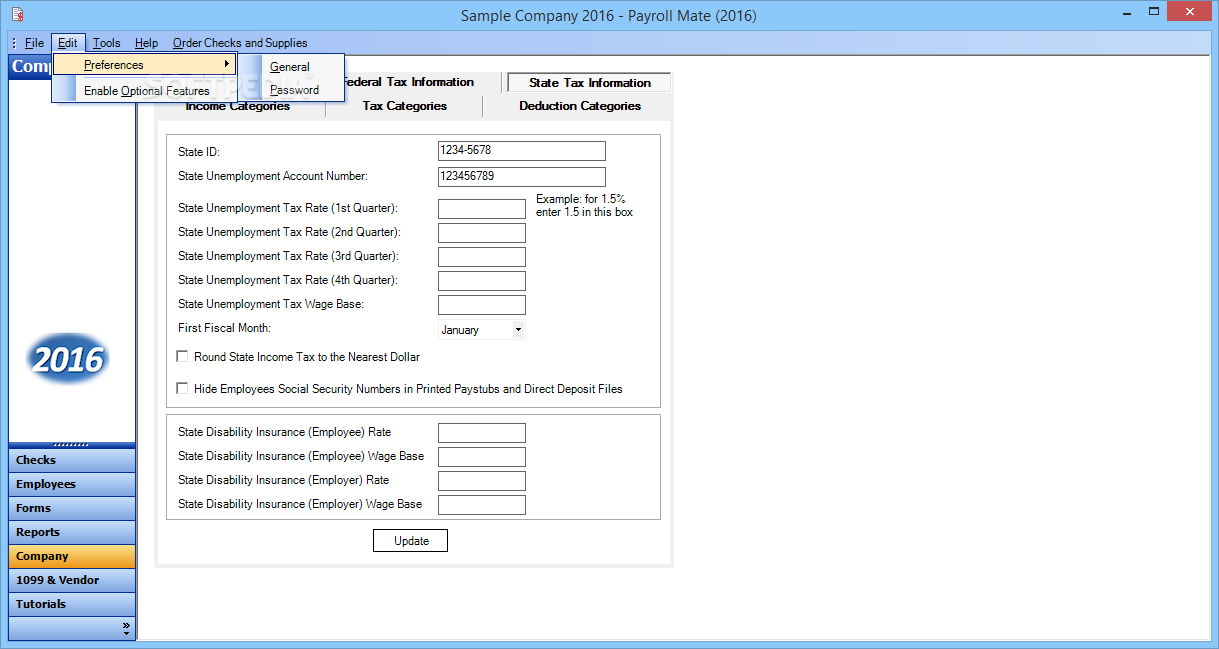Image resolution: width=1219 pixels, height=649 pixels.
Task: Click State Unemployment Account Number field
Action: (x=522, y=177)
